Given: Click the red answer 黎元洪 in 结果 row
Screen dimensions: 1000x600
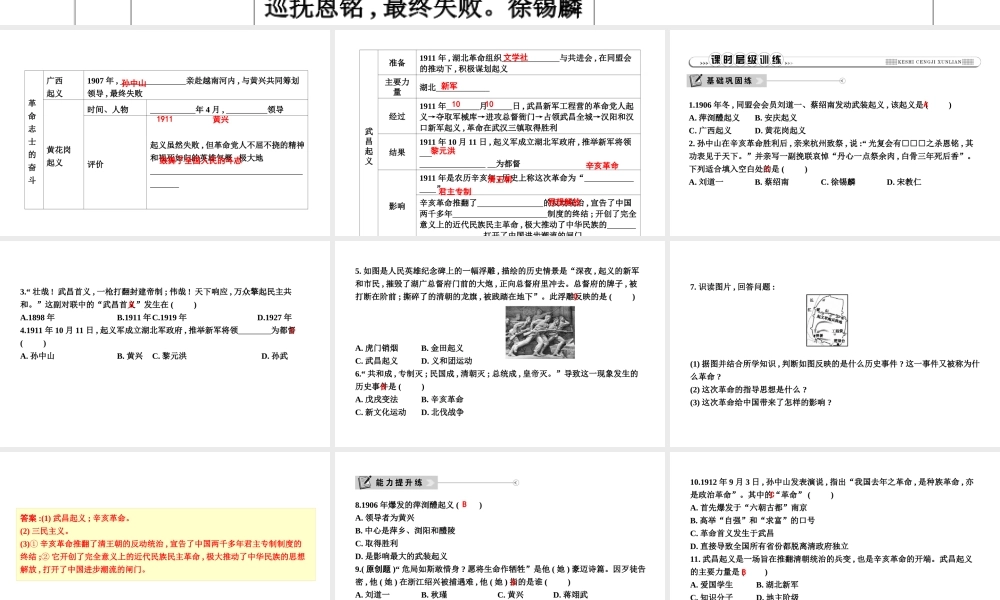Looking at the screenshot, I should (443, 151).
